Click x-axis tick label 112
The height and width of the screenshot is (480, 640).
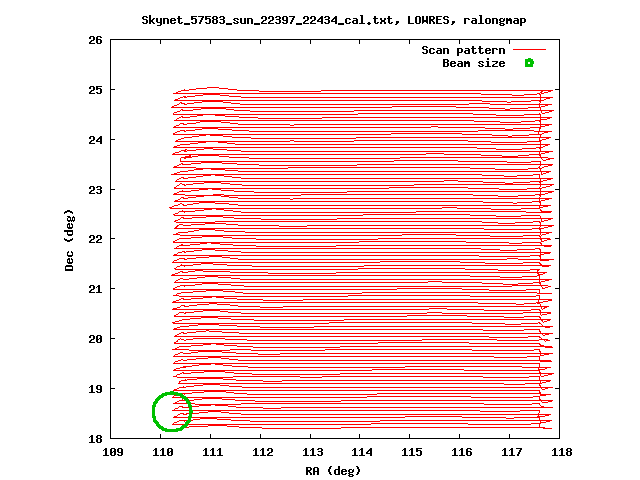tap(262, 452)
